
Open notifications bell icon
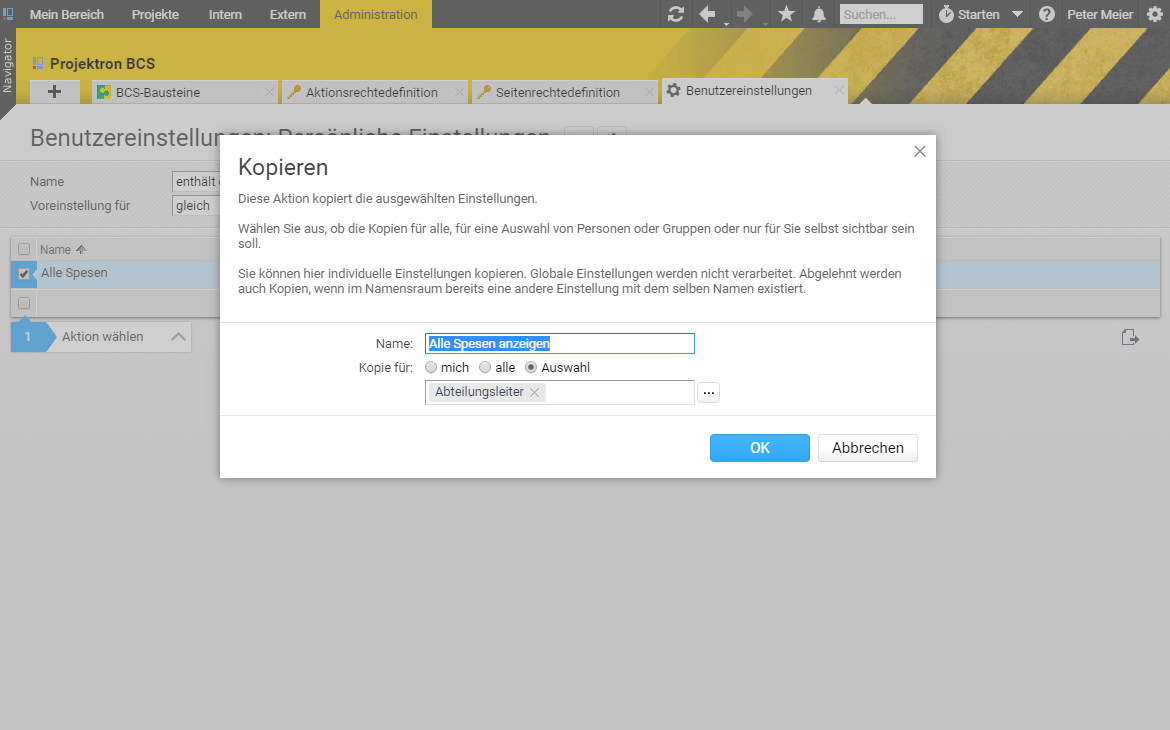[x=819, y=14]
